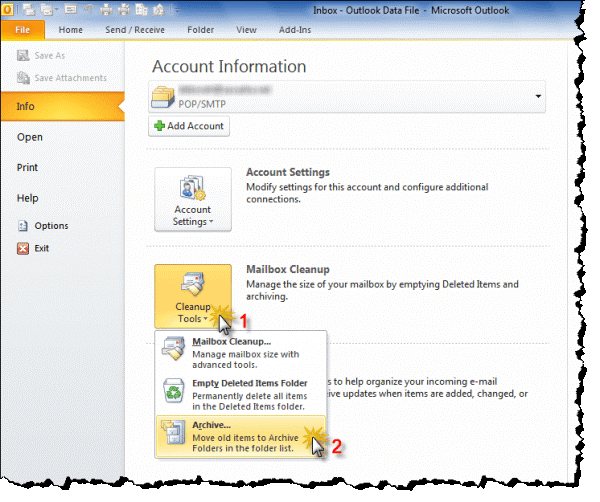Switch to the Folder ribbon tab
This screenshot has width=600, height=502.
201,30
